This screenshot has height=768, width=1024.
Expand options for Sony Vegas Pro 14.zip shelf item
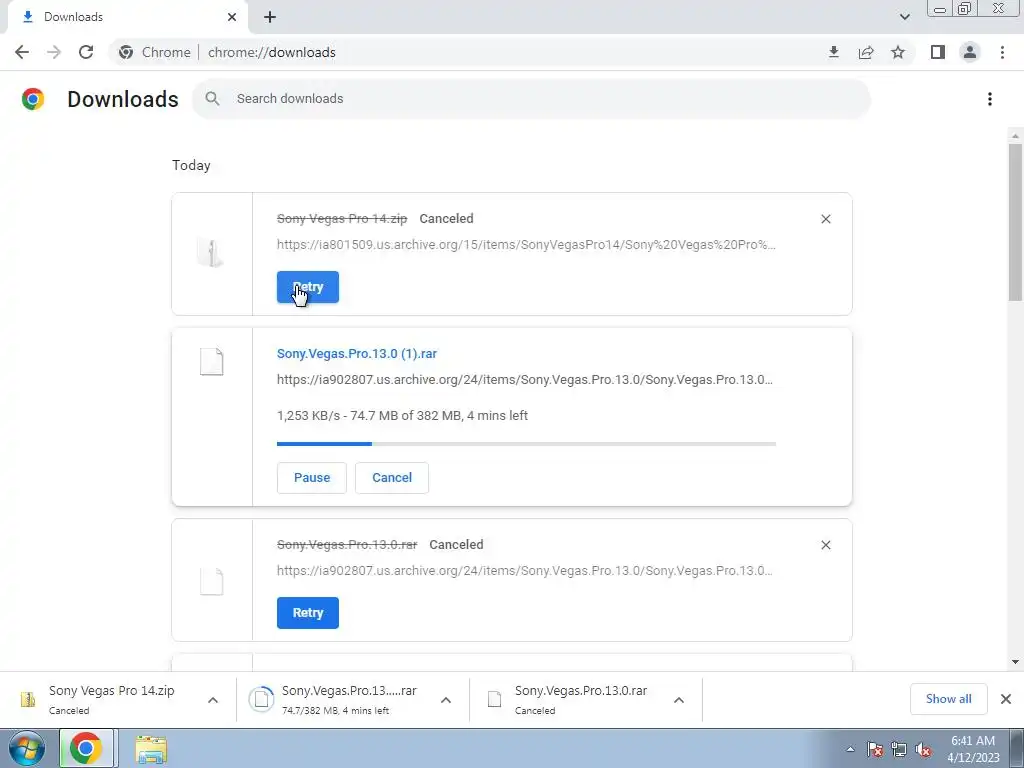[213, 700]
